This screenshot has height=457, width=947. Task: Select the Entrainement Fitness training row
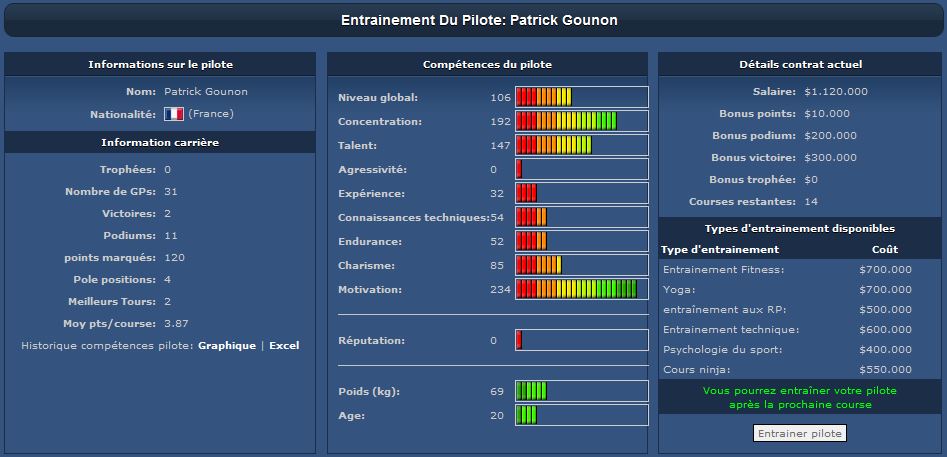(x=800, y=270)
